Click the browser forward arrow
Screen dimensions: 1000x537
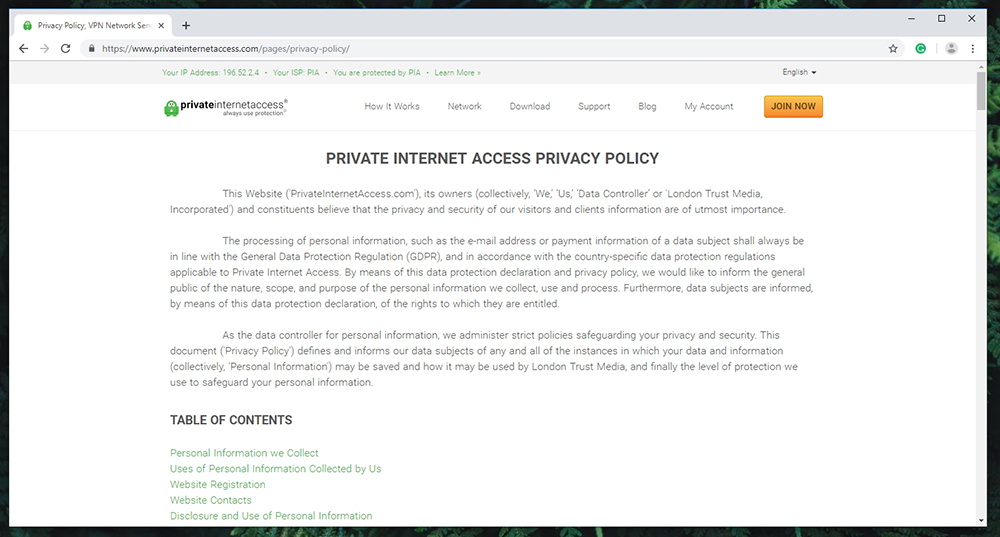(44, 48)
